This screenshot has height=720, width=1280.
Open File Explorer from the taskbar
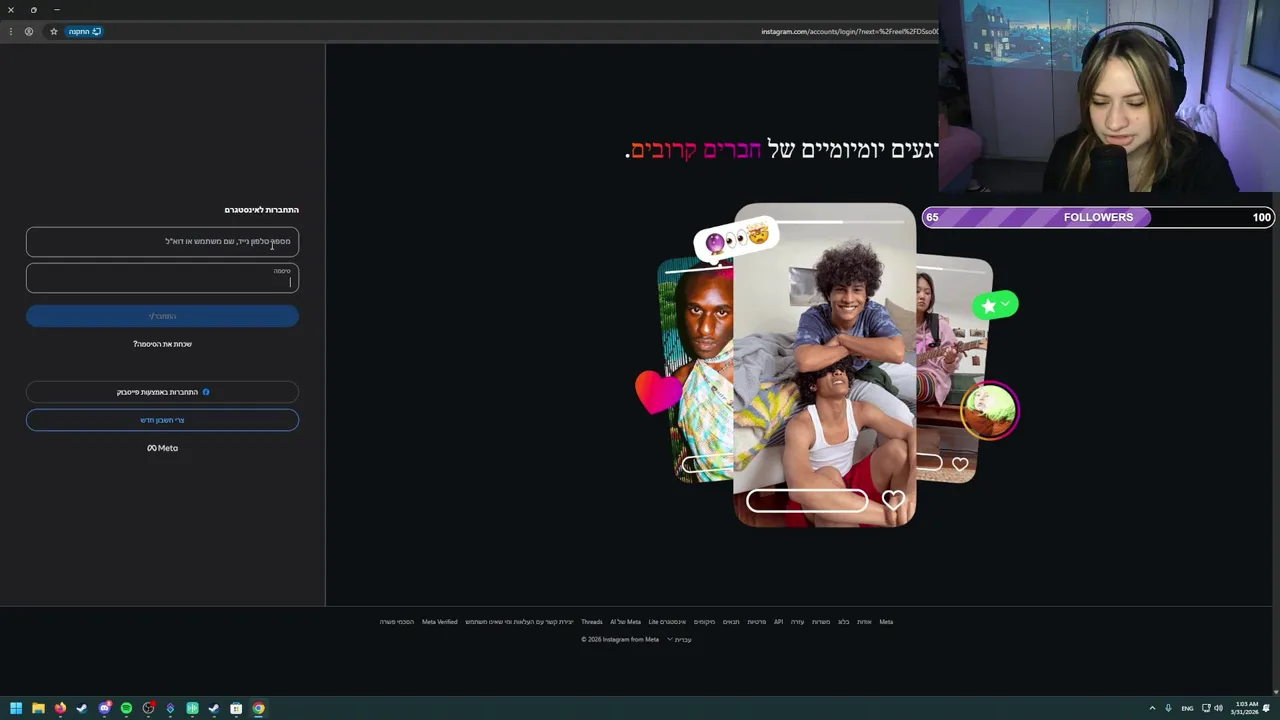38,708
